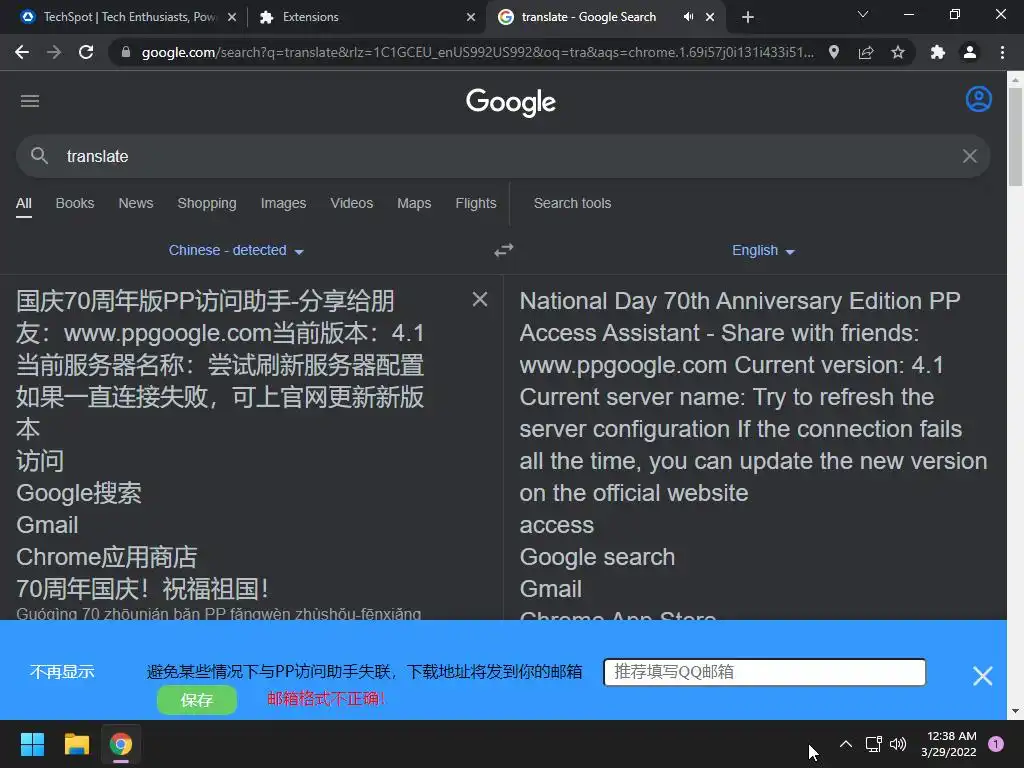The height and width of the screenshot is (768, 1024).
Task: Bookmark this page with the star icon
Action: pos(898,52)
